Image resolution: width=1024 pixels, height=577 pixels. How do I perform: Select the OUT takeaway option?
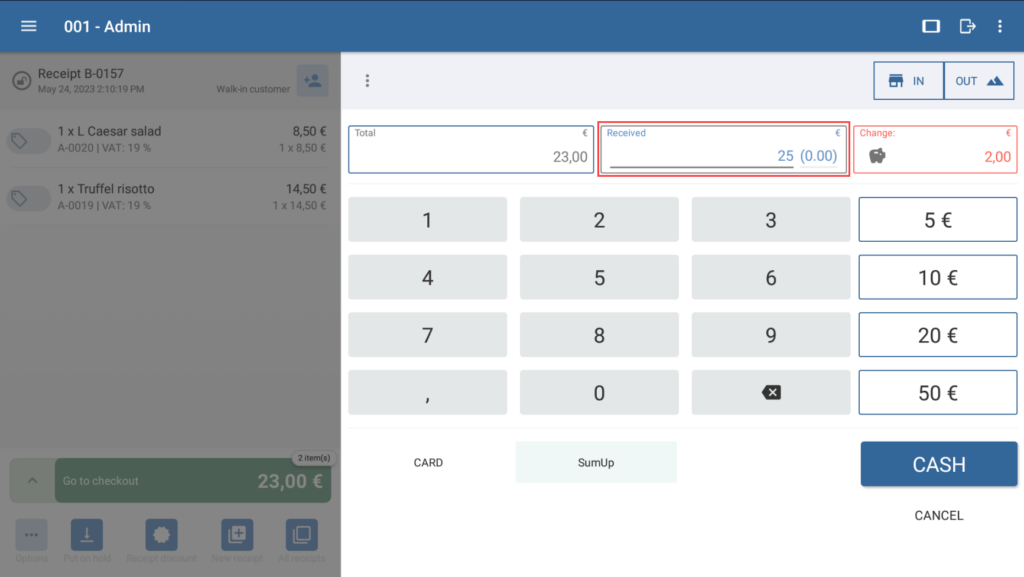point(978,81)
